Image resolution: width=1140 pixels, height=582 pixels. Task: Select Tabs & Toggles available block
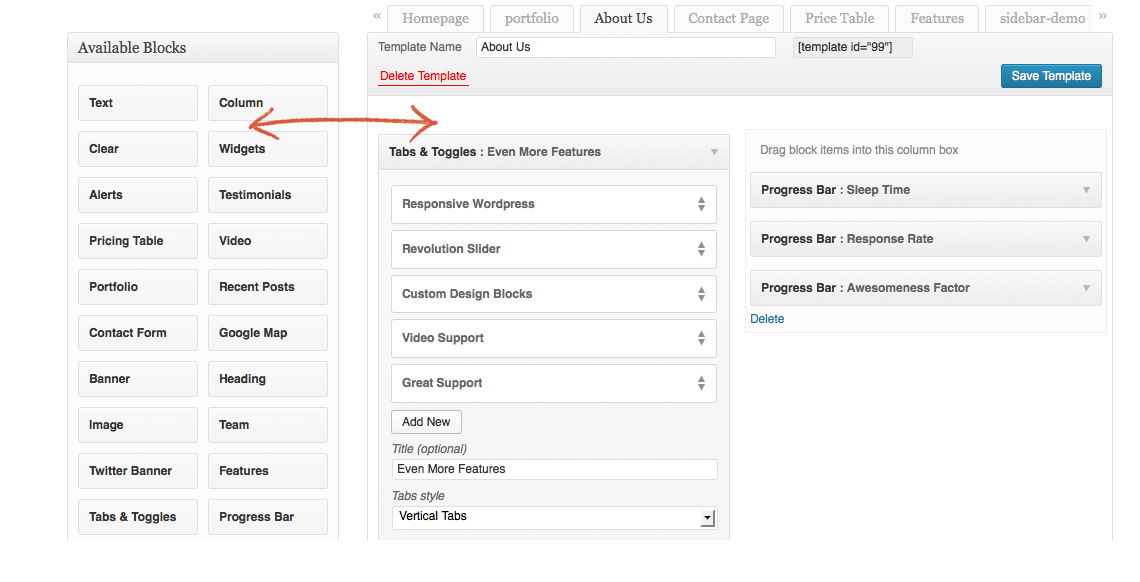pyautogui.click(x=137, y=517)
